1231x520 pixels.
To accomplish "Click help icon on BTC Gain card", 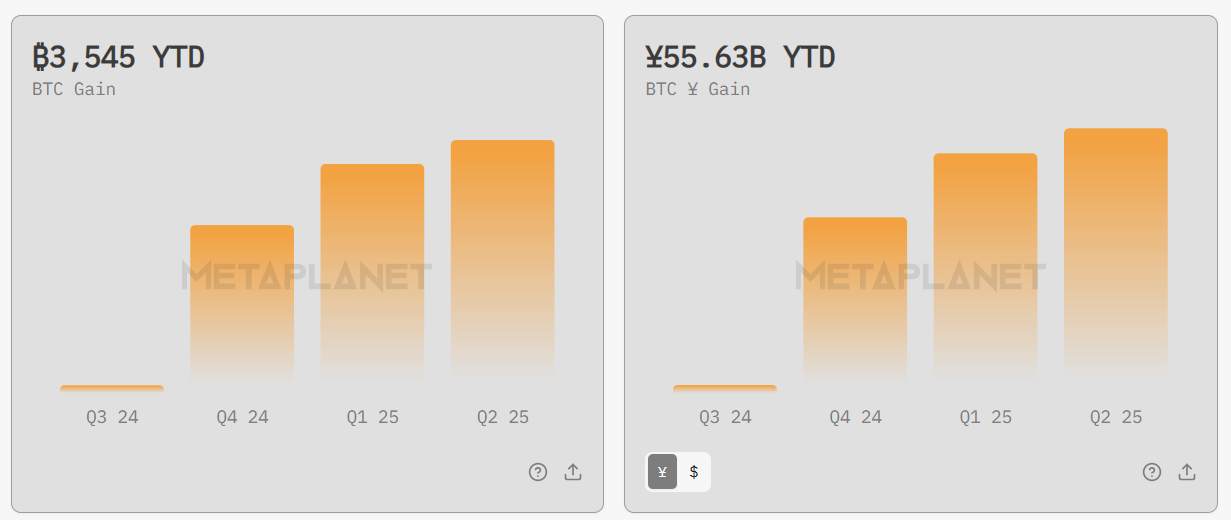I will [x=538, y=472].
